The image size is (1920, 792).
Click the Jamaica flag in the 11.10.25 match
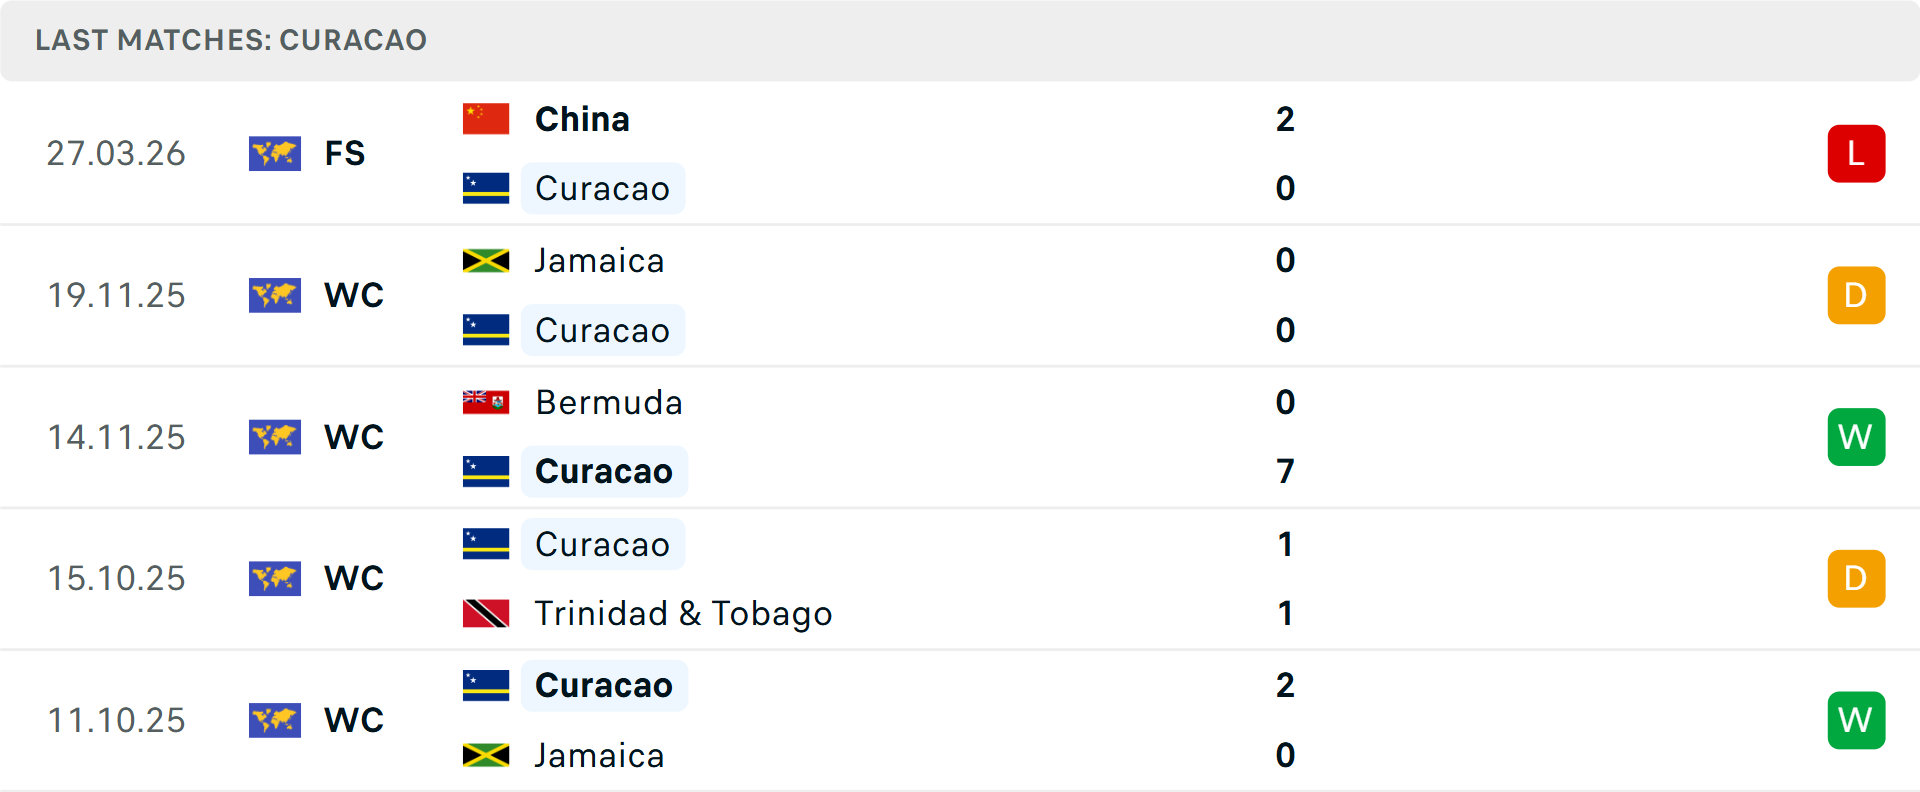pos(486,755)
